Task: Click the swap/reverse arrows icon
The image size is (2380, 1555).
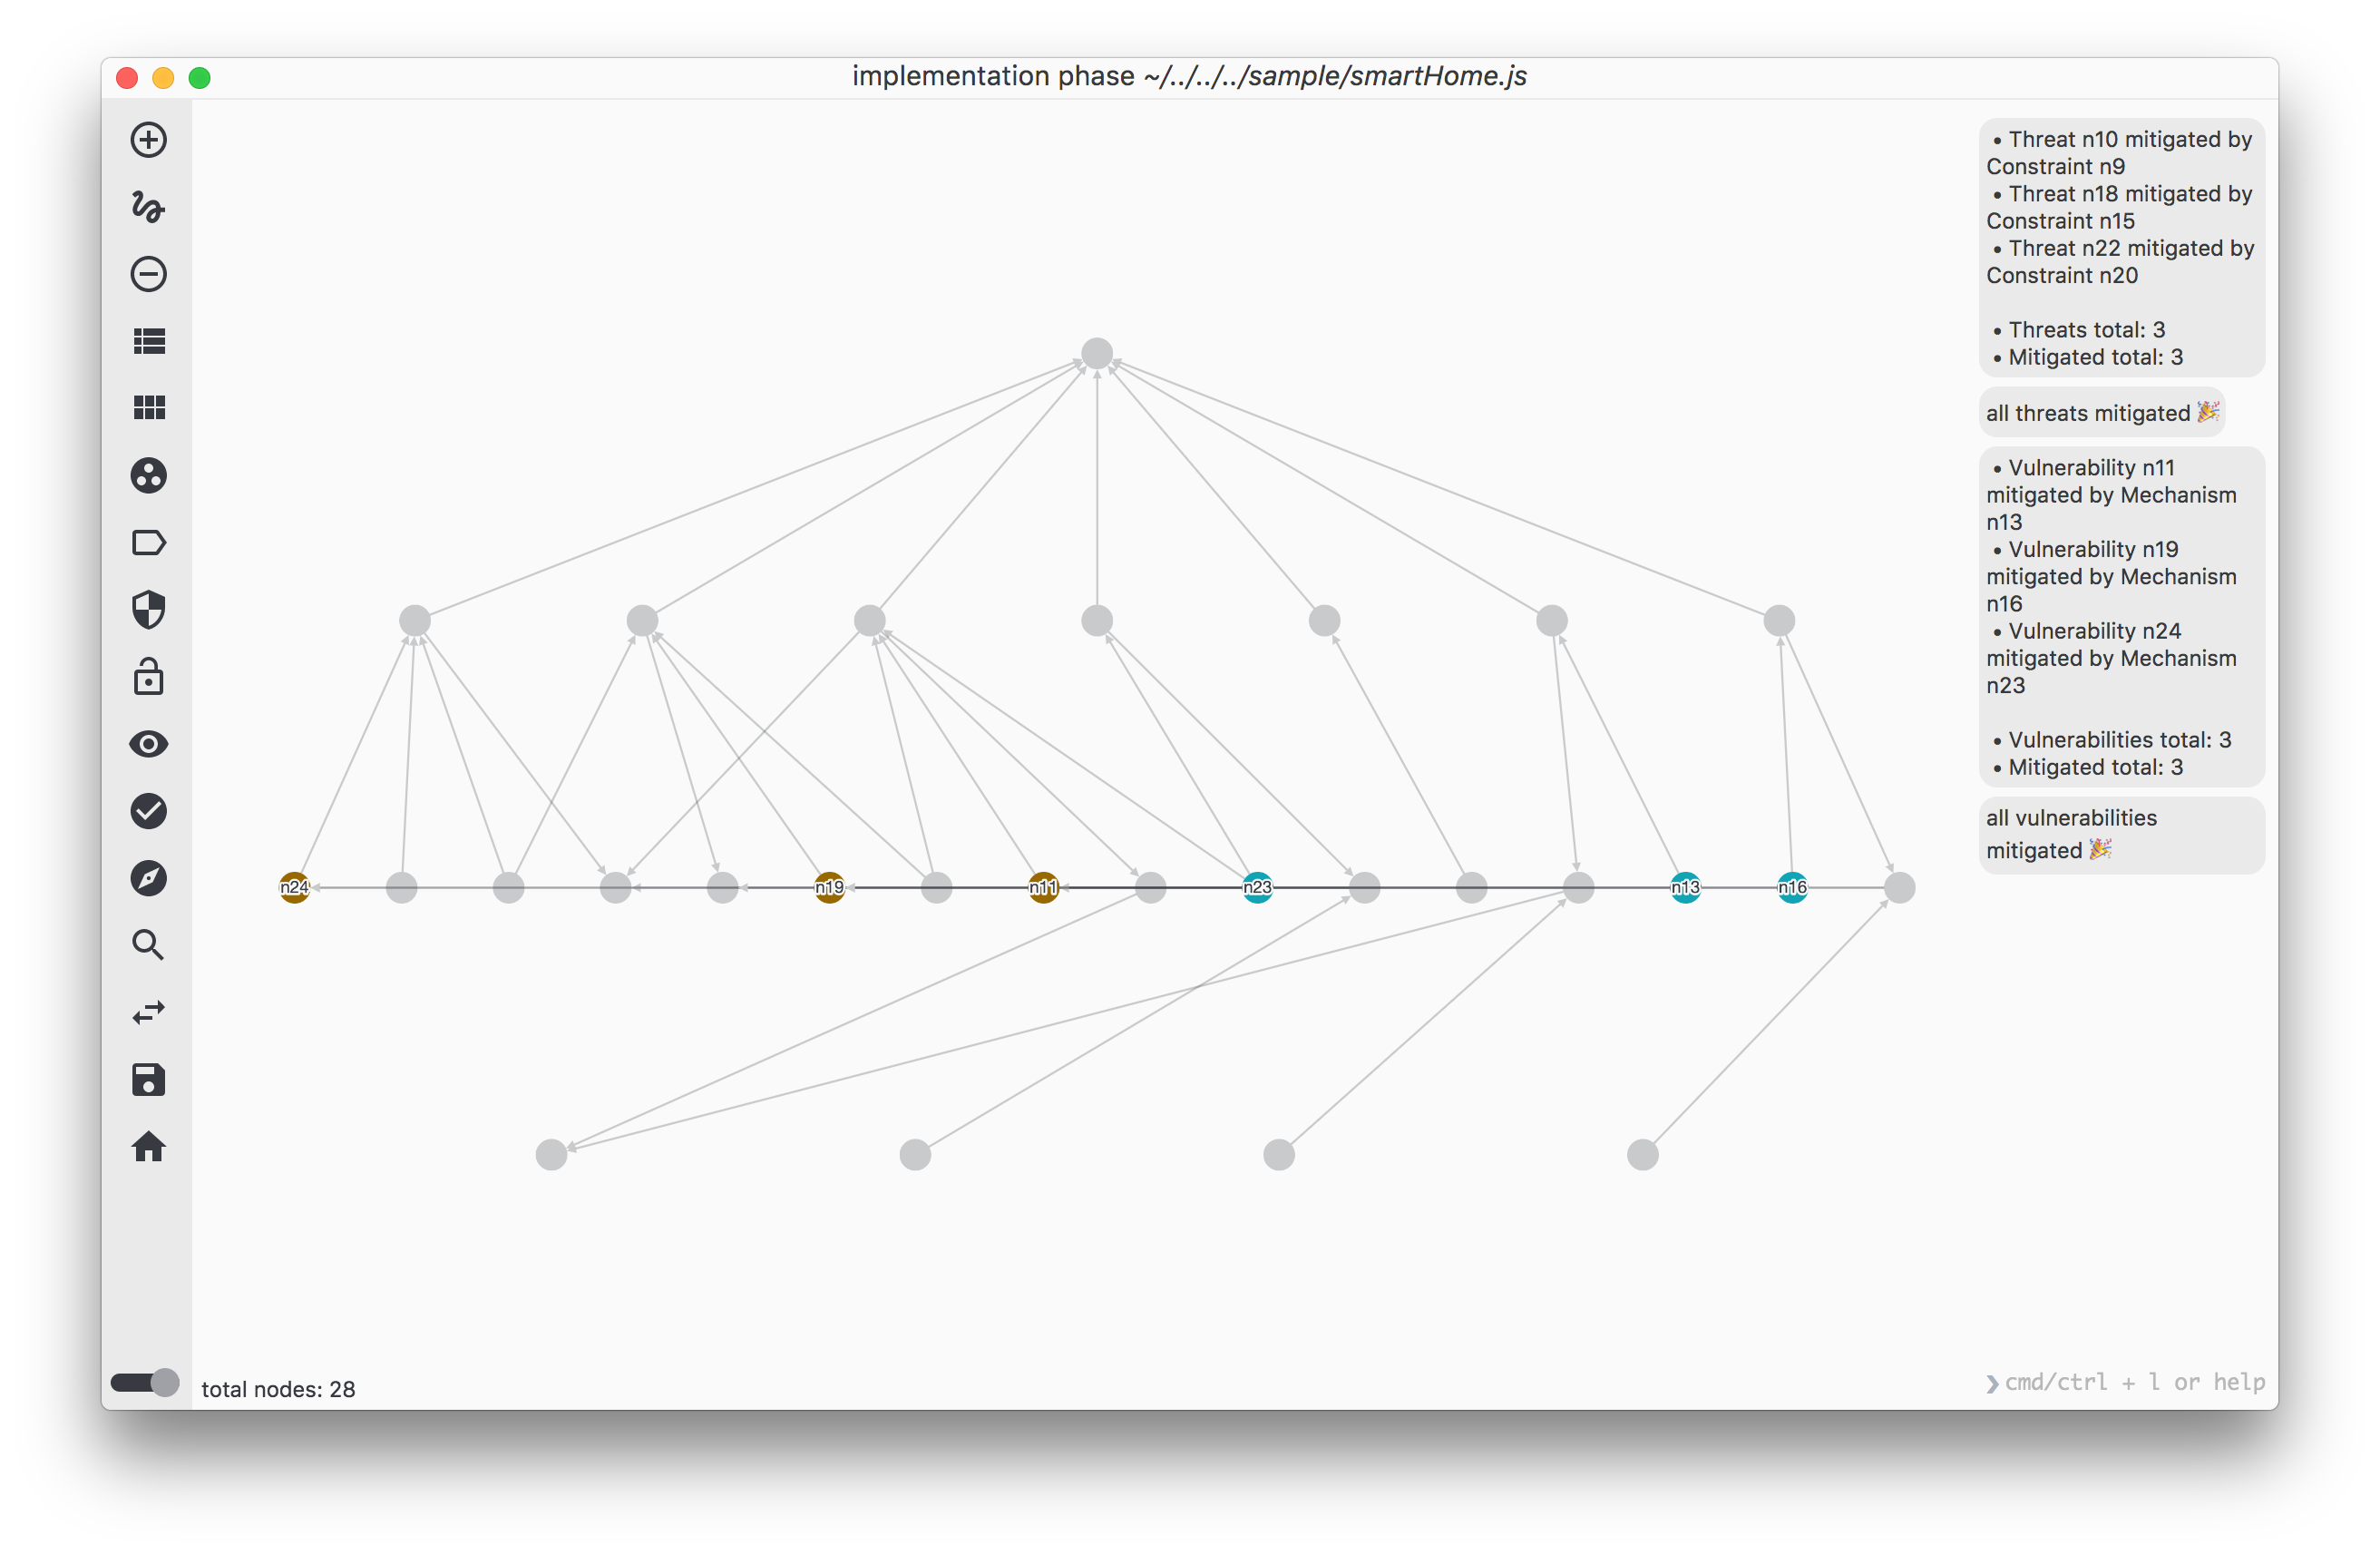Action: click(148, 1013)
